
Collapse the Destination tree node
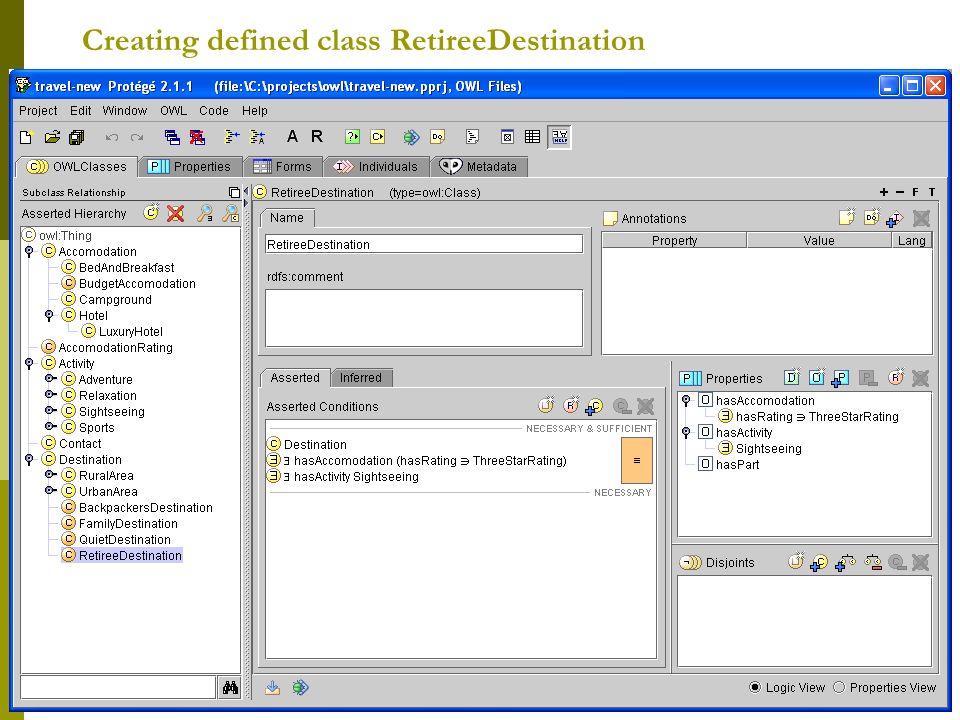tap(29, 459)
